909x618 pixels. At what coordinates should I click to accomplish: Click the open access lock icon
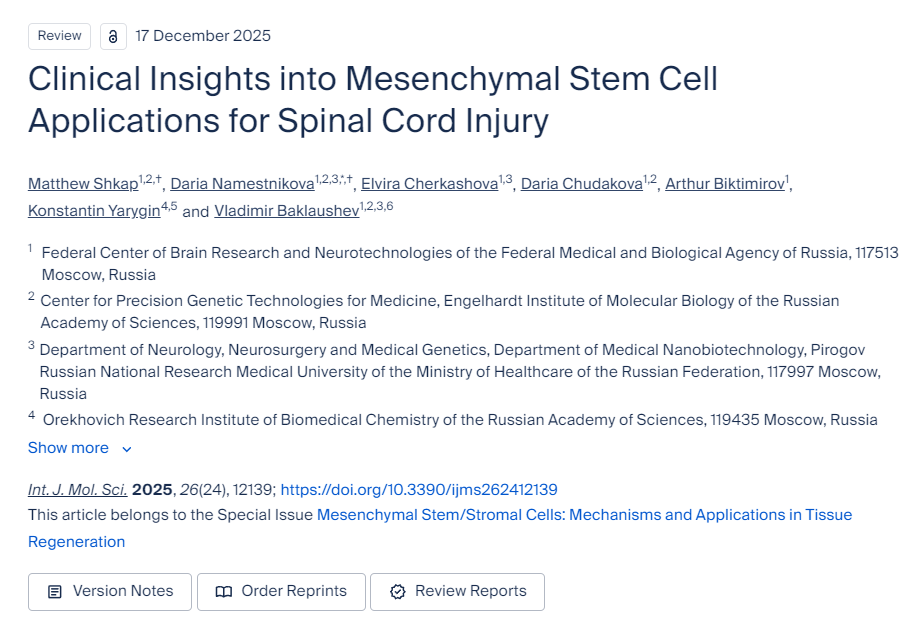click(113, 36)
